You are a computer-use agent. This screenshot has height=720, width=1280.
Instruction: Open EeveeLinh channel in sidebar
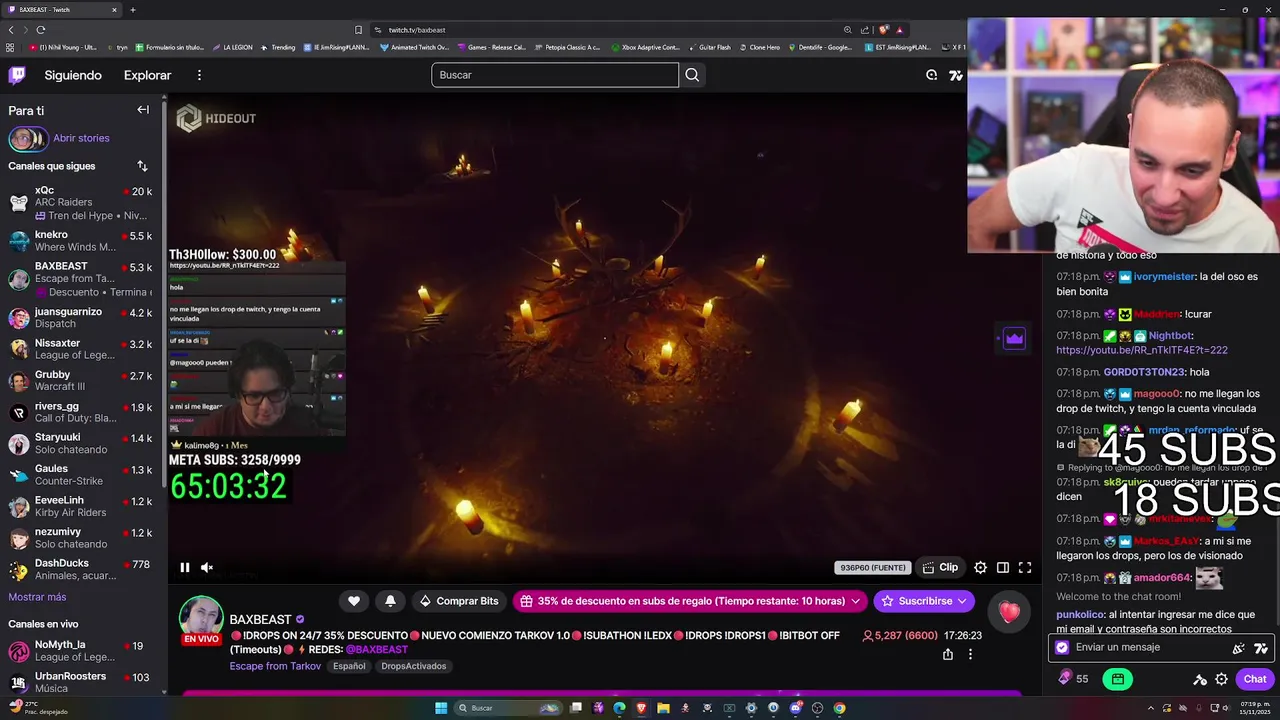point(80,506)
